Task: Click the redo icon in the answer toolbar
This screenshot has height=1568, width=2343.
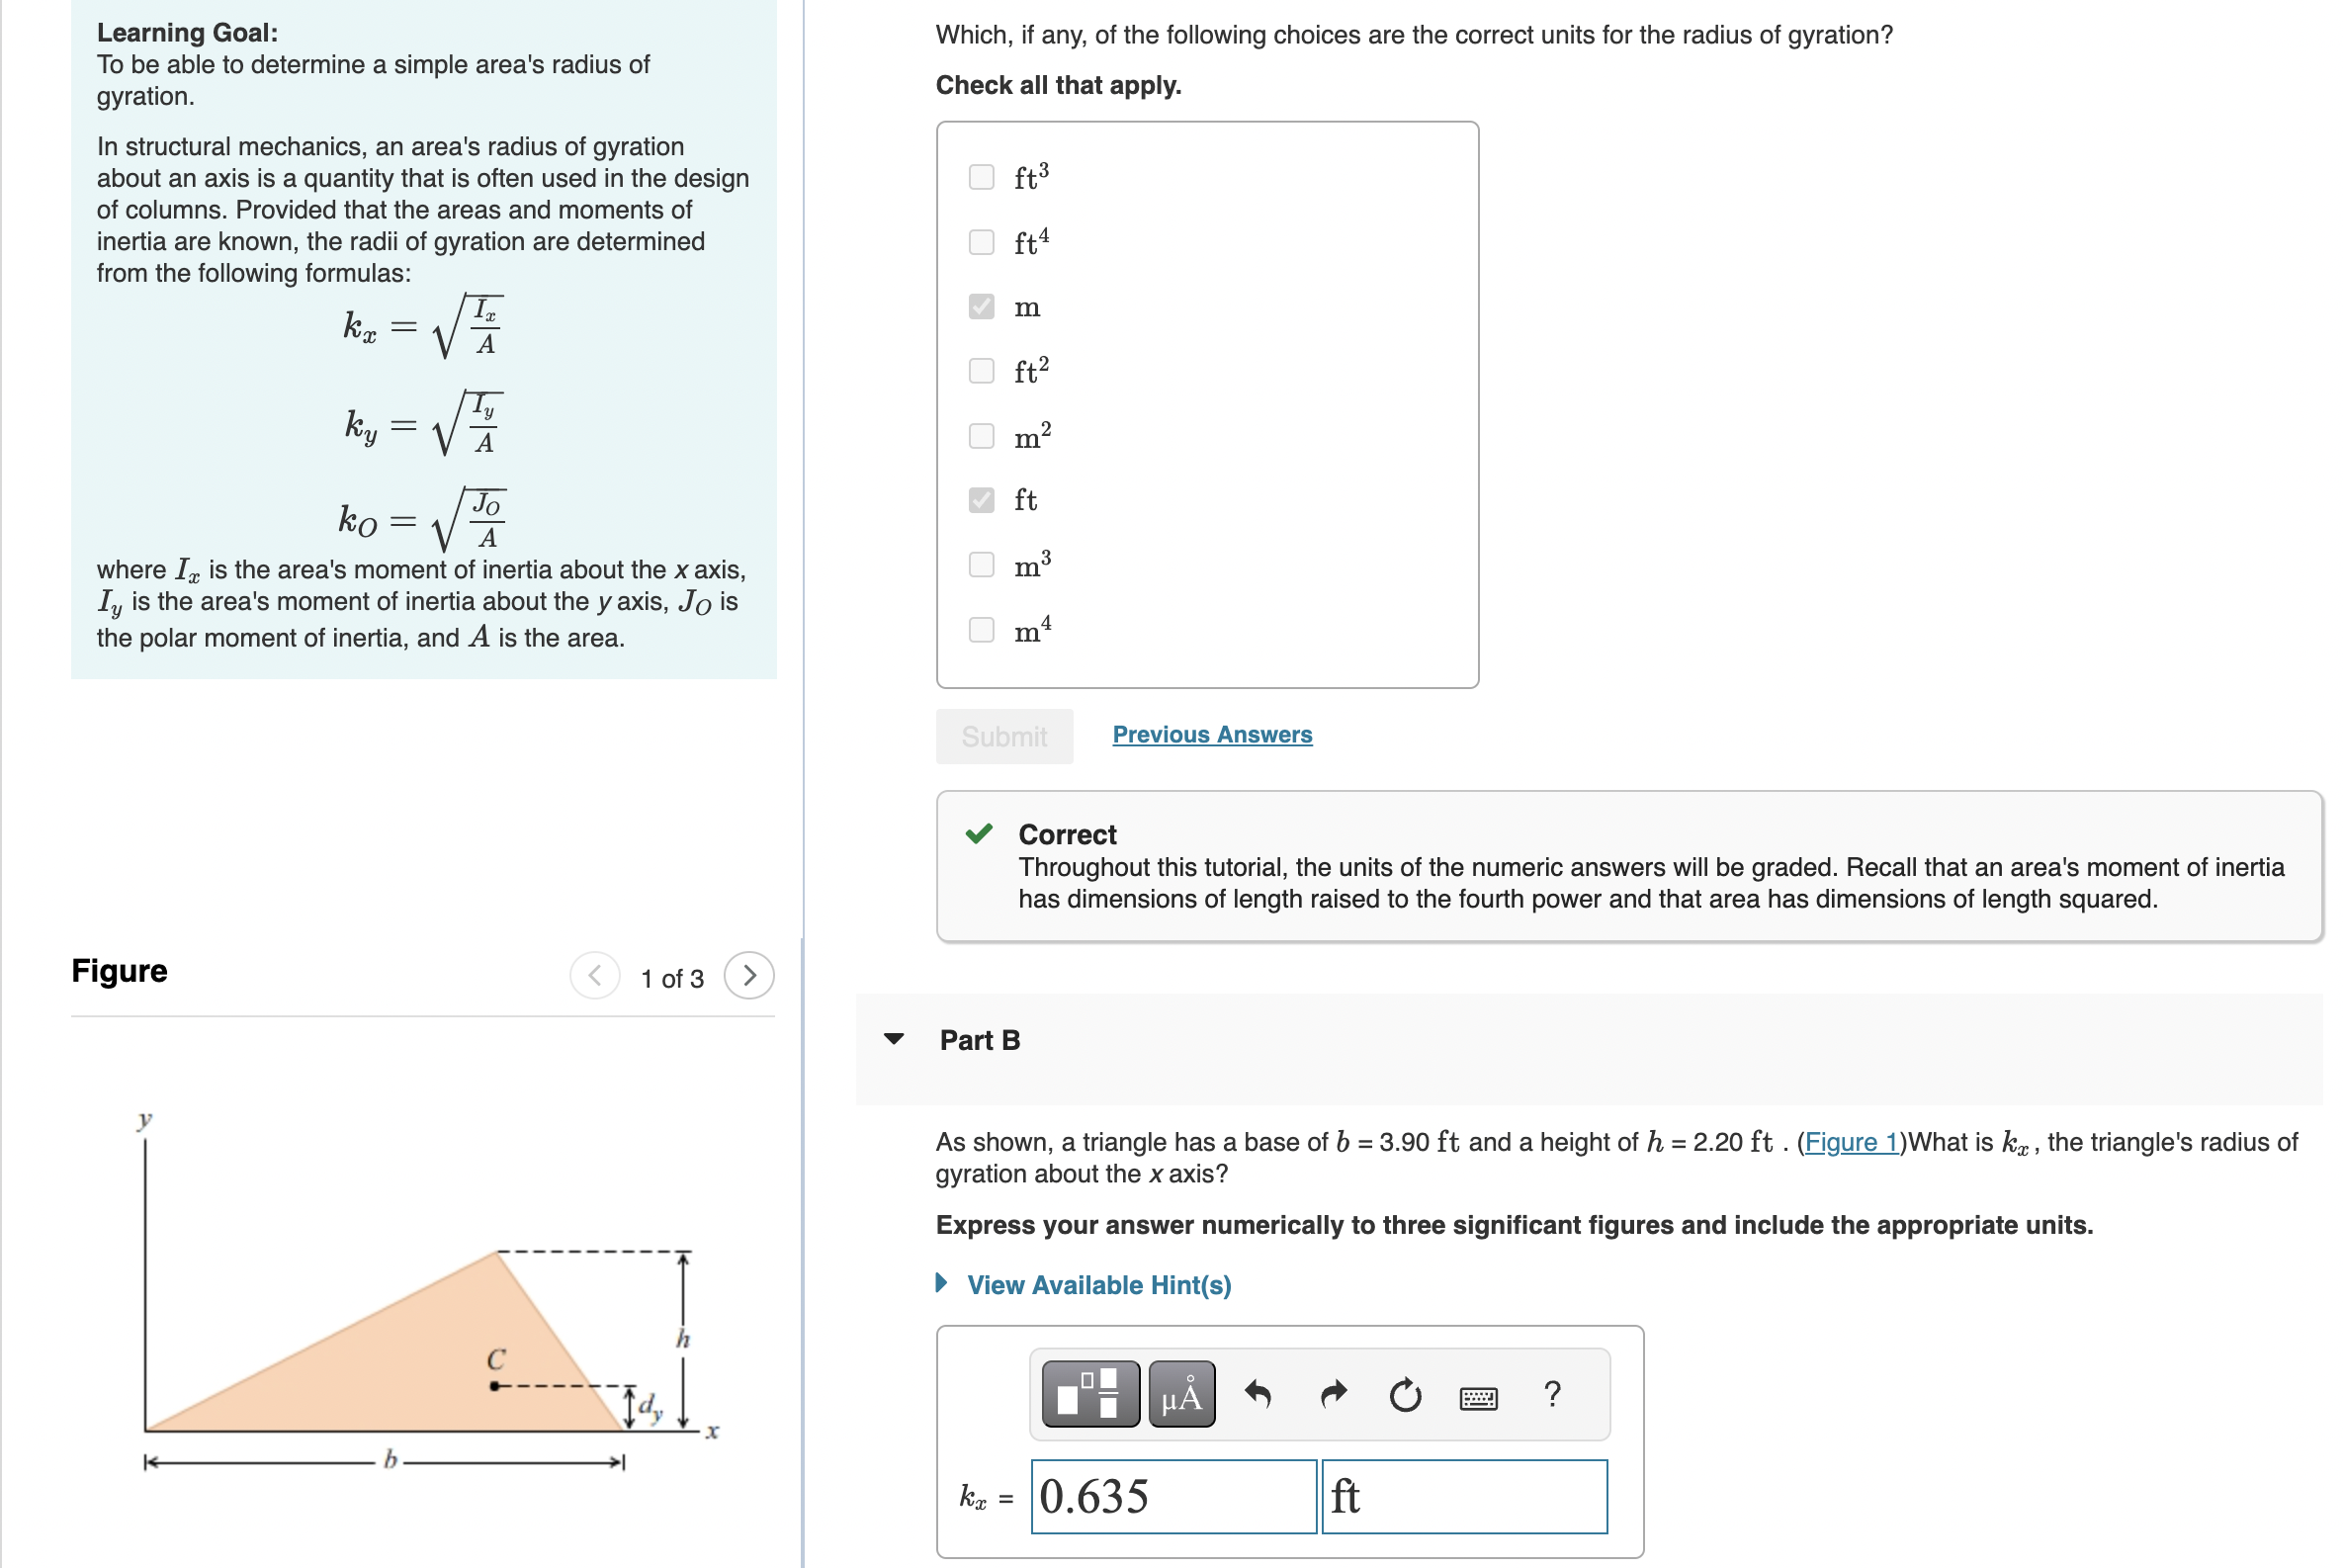Action: click(1333, 1395)
